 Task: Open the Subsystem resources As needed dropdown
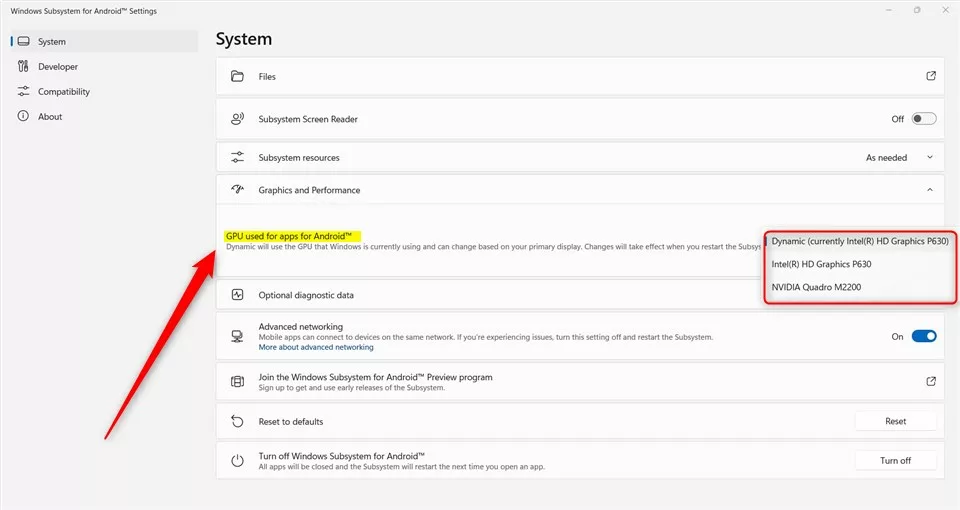tap(899, 157)
